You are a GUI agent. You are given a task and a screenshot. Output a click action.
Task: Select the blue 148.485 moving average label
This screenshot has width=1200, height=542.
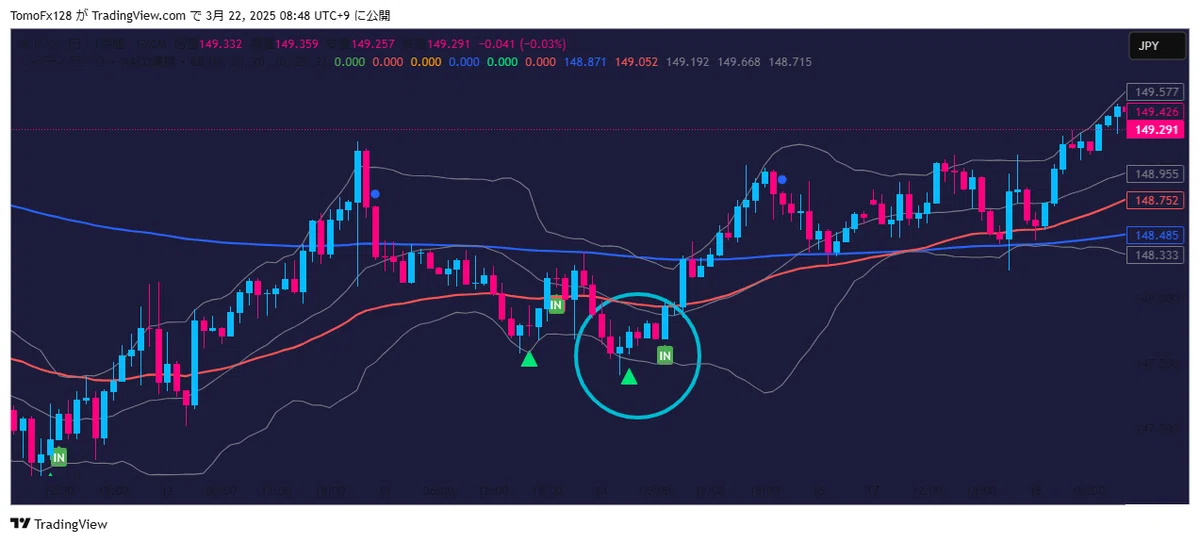click(x=1156, y=236)
